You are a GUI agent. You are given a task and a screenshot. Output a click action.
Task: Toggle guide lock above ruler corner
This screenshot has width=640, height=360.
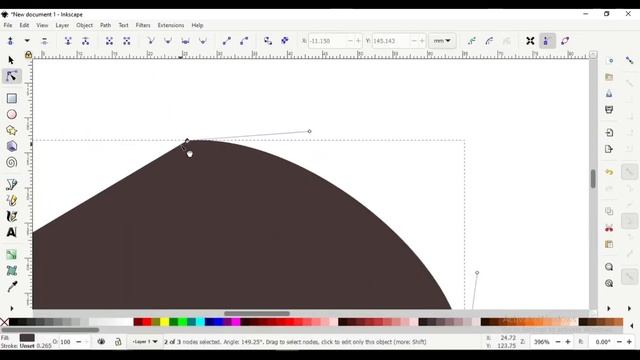(28, 54)
